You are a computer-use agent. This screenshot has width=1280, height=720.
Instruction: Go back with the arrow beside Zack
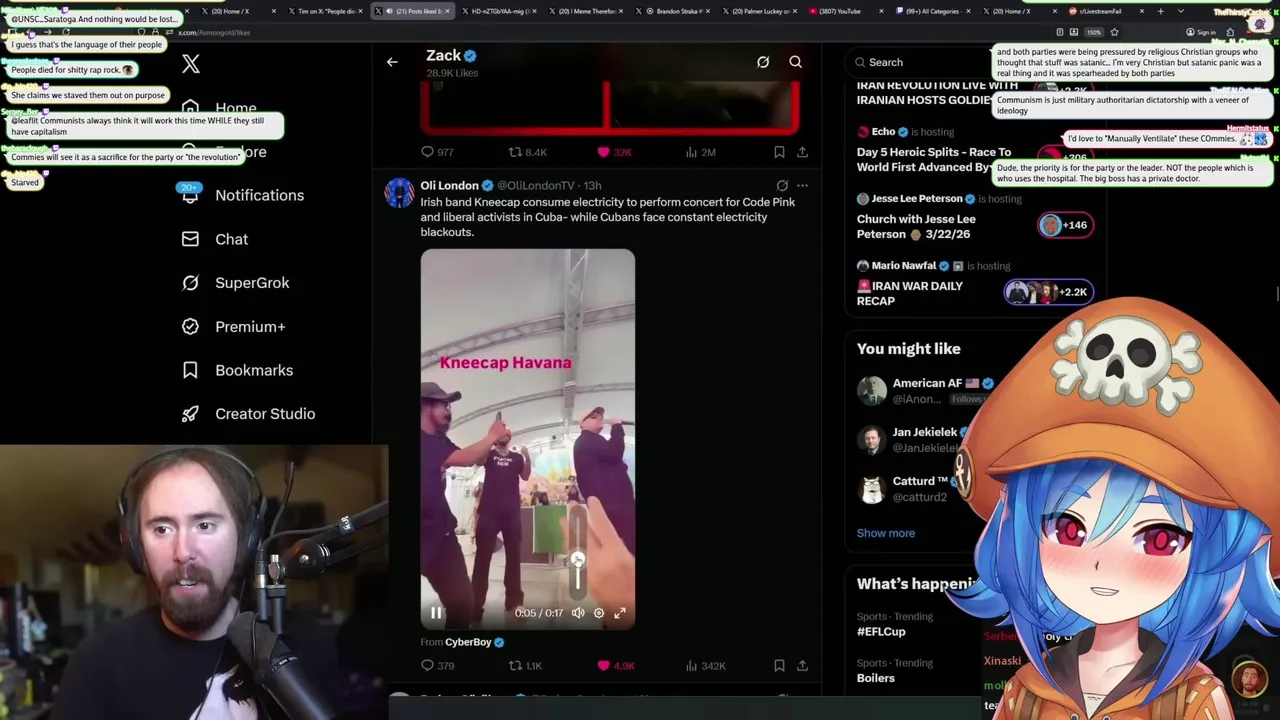point(392,62)
